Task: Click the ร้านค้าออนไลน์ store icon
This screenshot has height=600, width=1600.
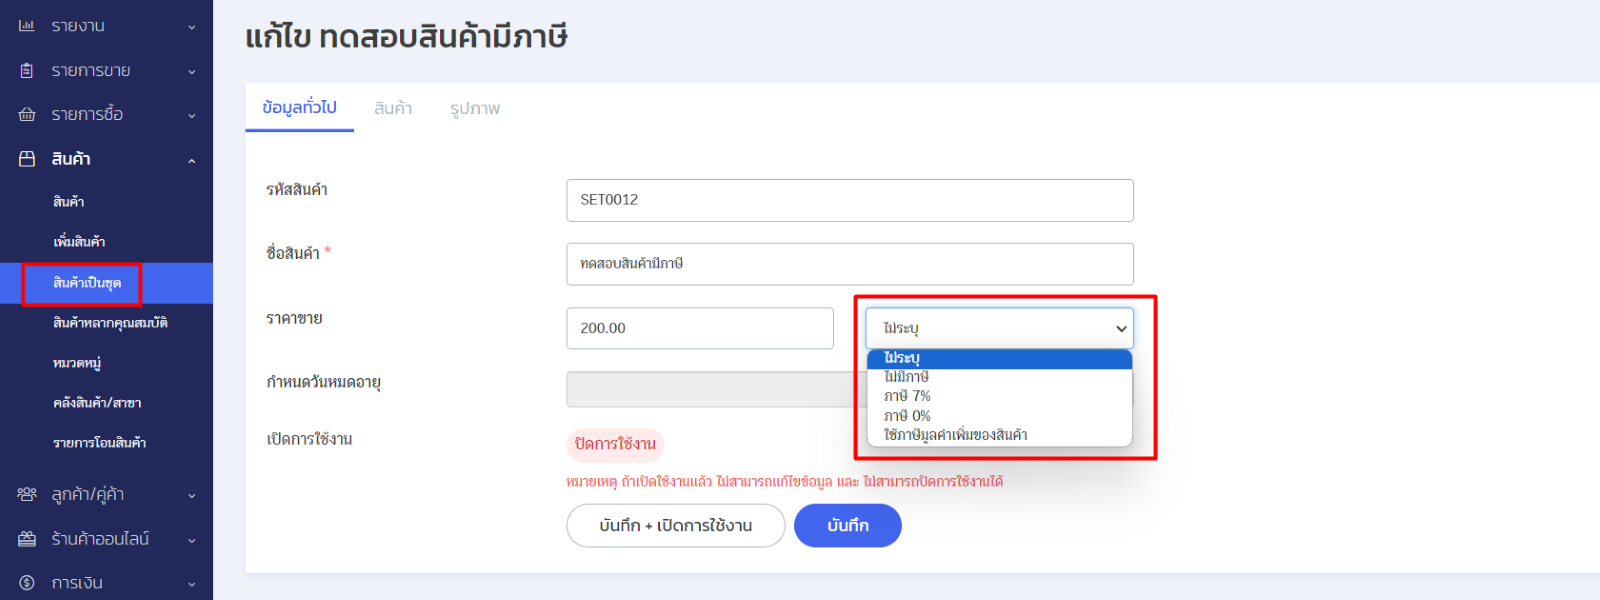Action: [x=27, y=539]
